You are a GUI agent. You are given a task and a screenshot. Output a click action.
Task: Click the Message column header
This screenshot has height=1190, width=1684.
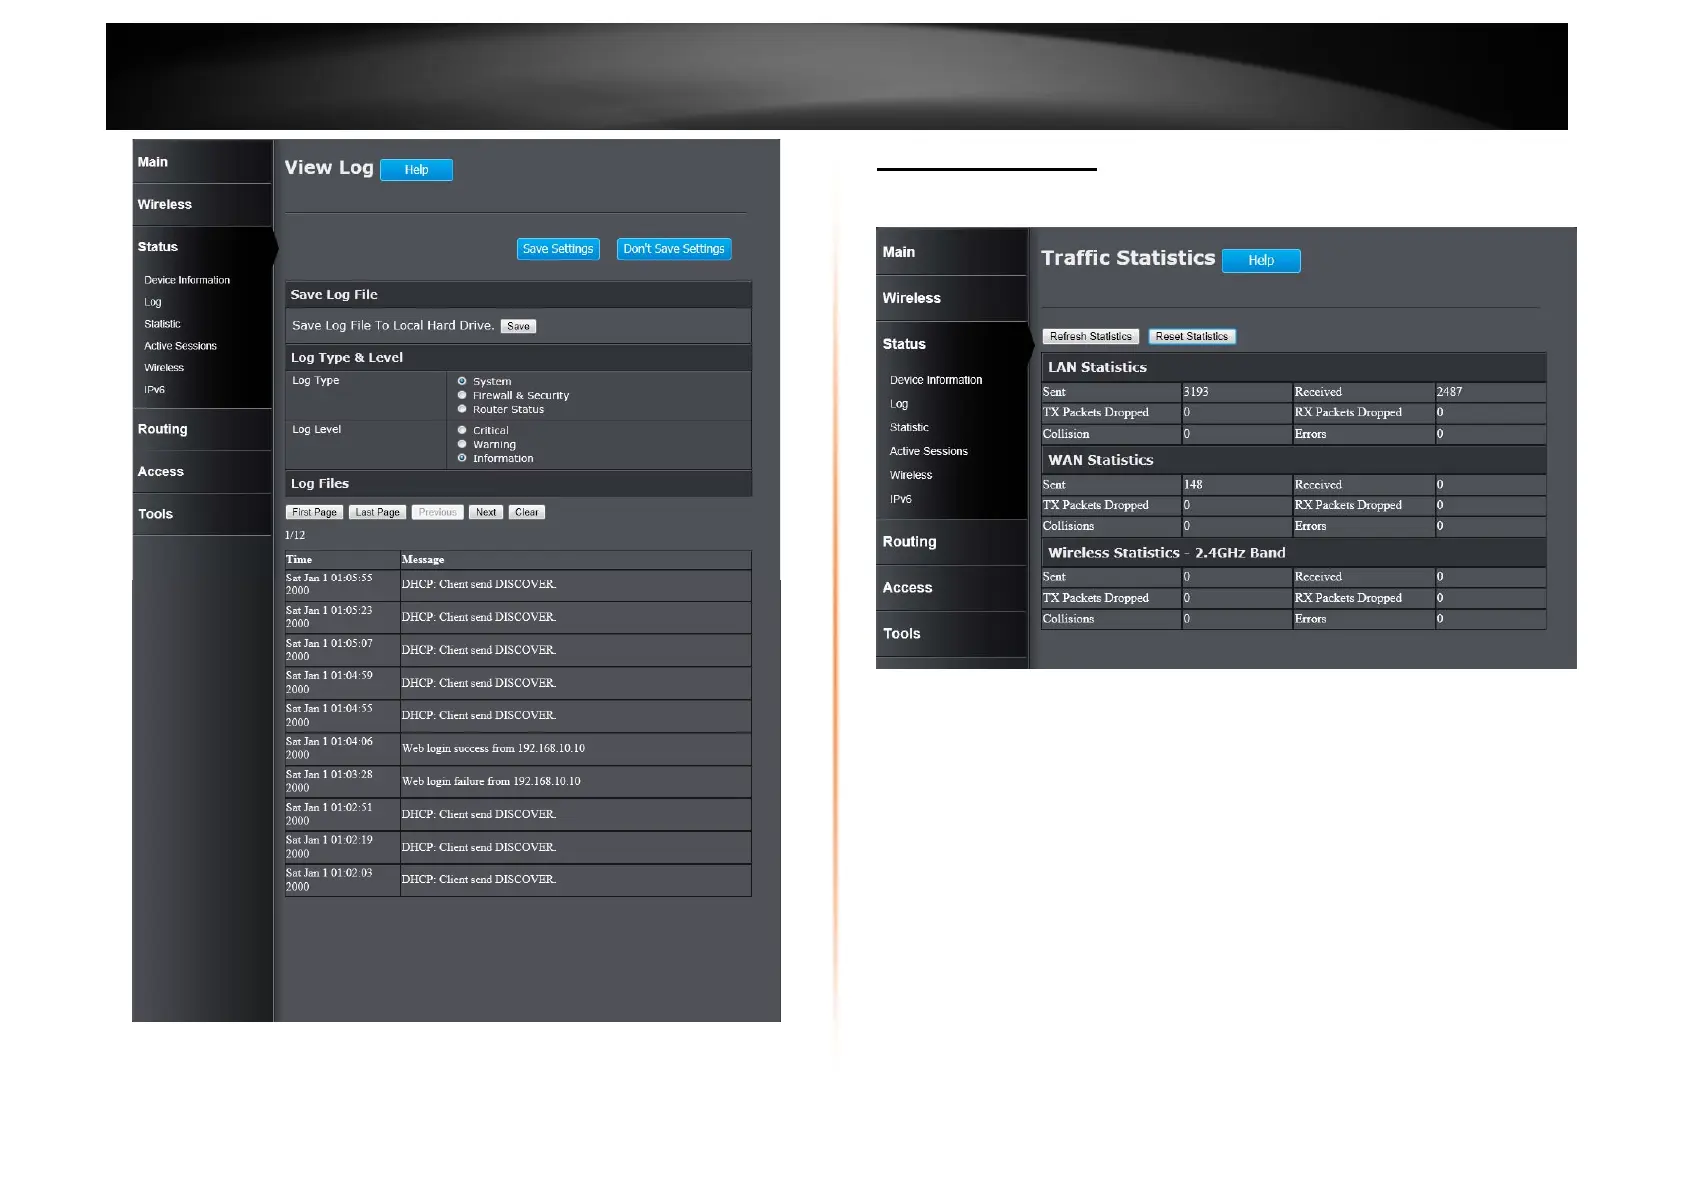pos(423,560)
